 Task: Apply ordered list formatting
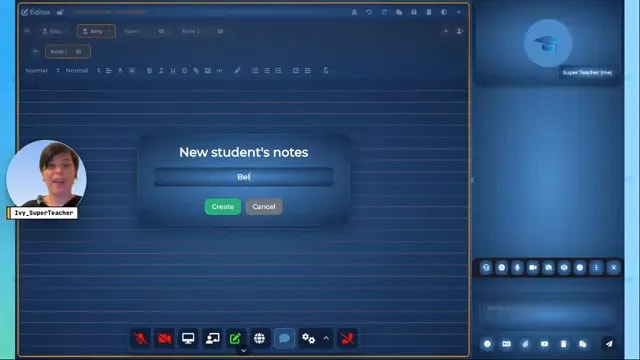pyautogui.click(x=255, y=71)
